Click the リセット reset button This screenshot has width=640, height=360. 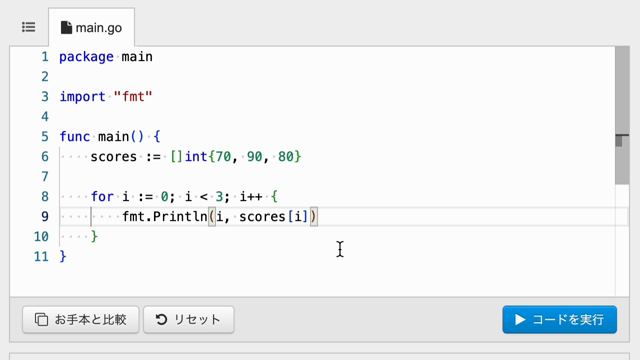tap(189, 320)
